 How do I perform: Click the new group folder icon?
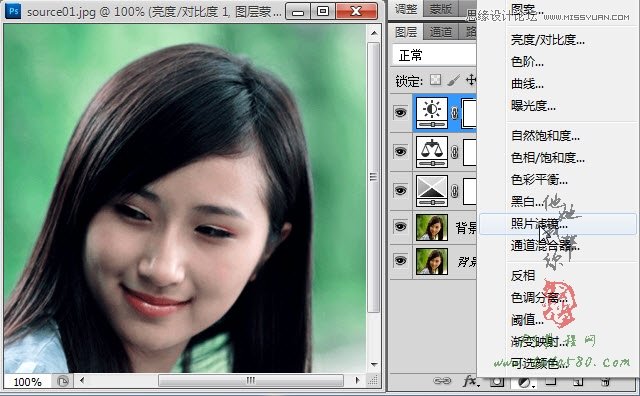click(x=551, y=382)
